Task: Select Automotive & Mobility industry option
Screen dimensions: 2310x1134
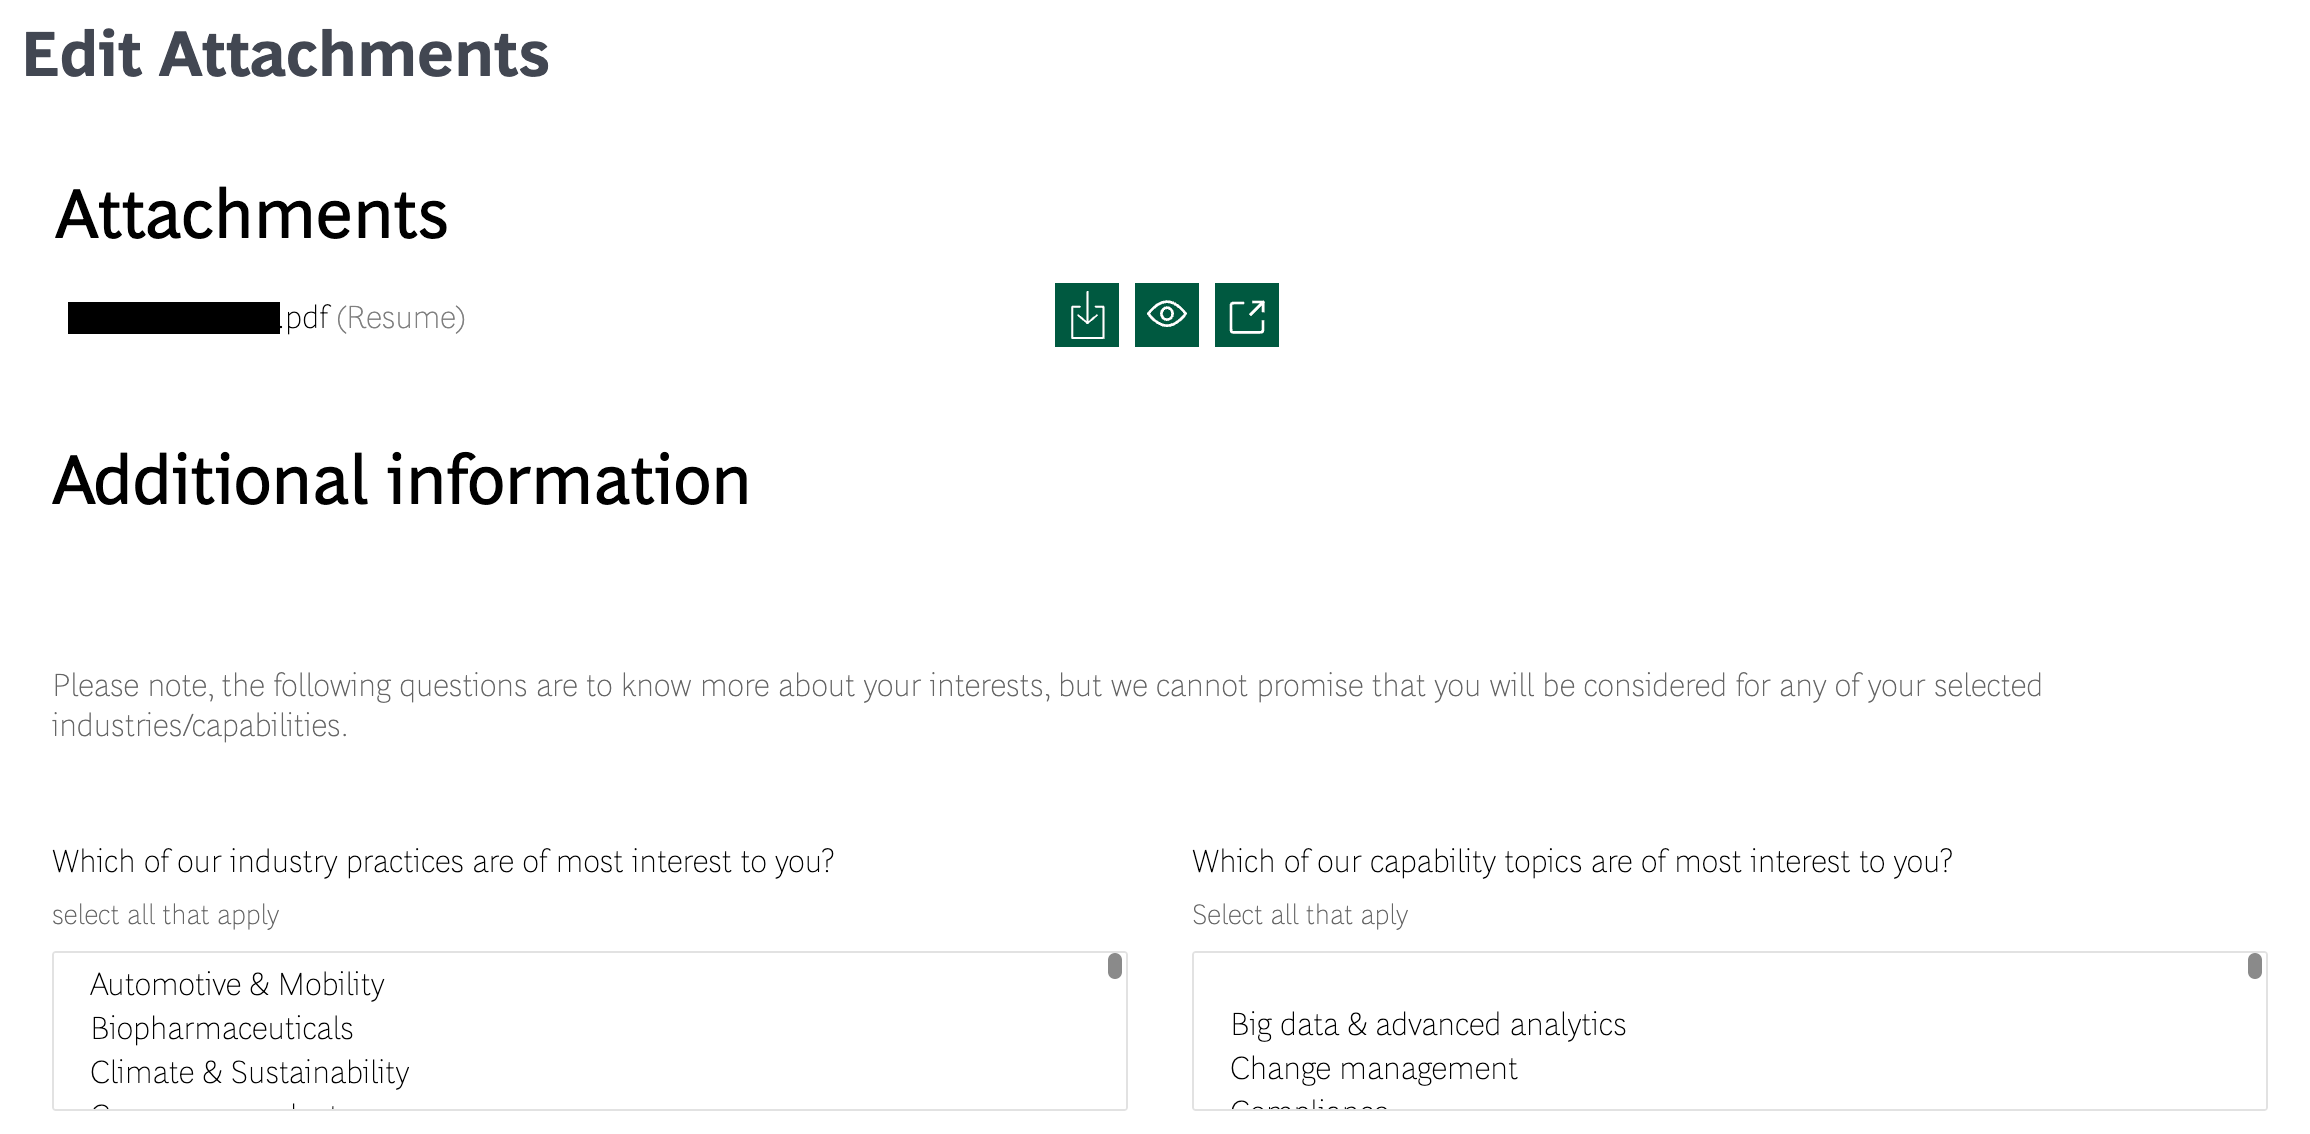Action: tap(237, 984)
